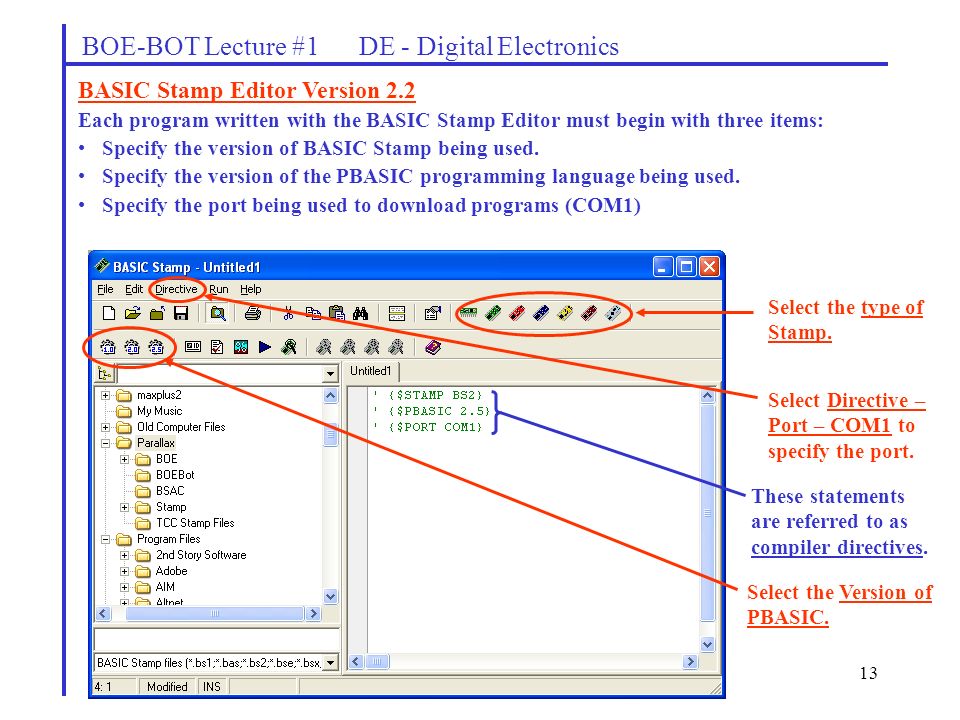960x720 pixels.
Task: Click editor vertical scrollbar down arrow
Action: [x=707, y=645]
